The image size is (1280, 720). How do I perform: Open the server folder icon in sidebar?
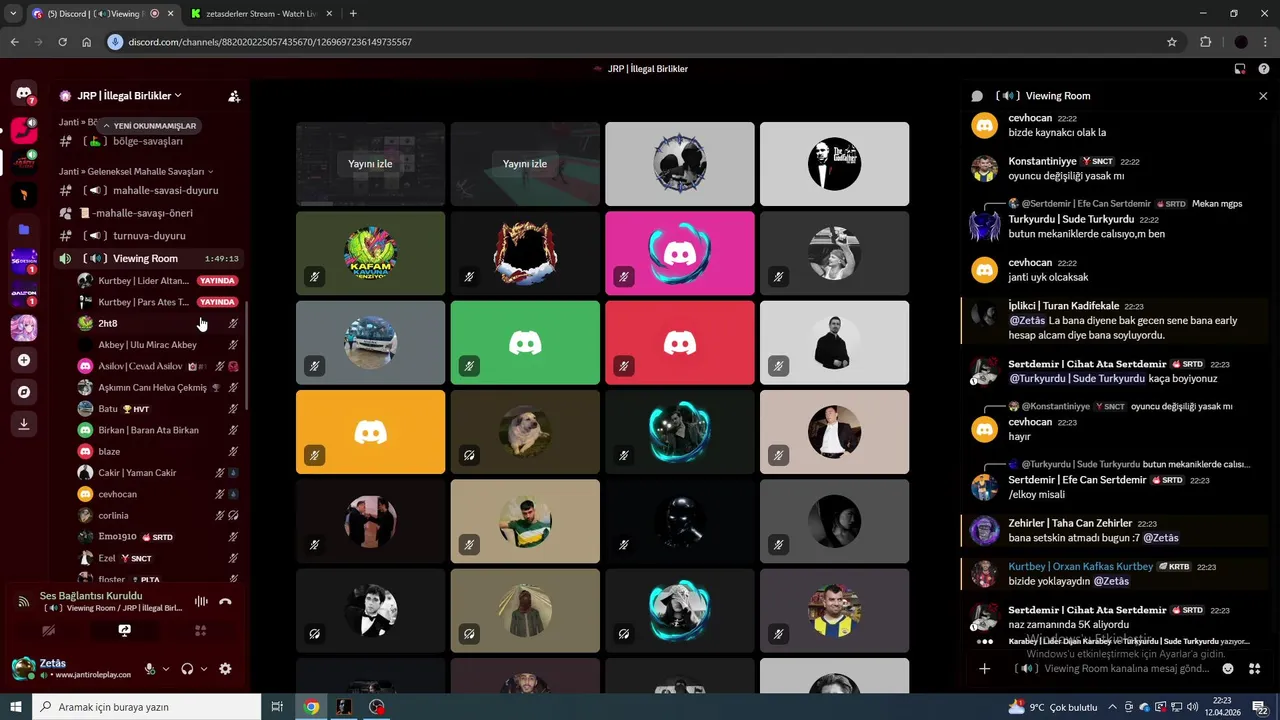pyautogui.click(x=24, y=229)
